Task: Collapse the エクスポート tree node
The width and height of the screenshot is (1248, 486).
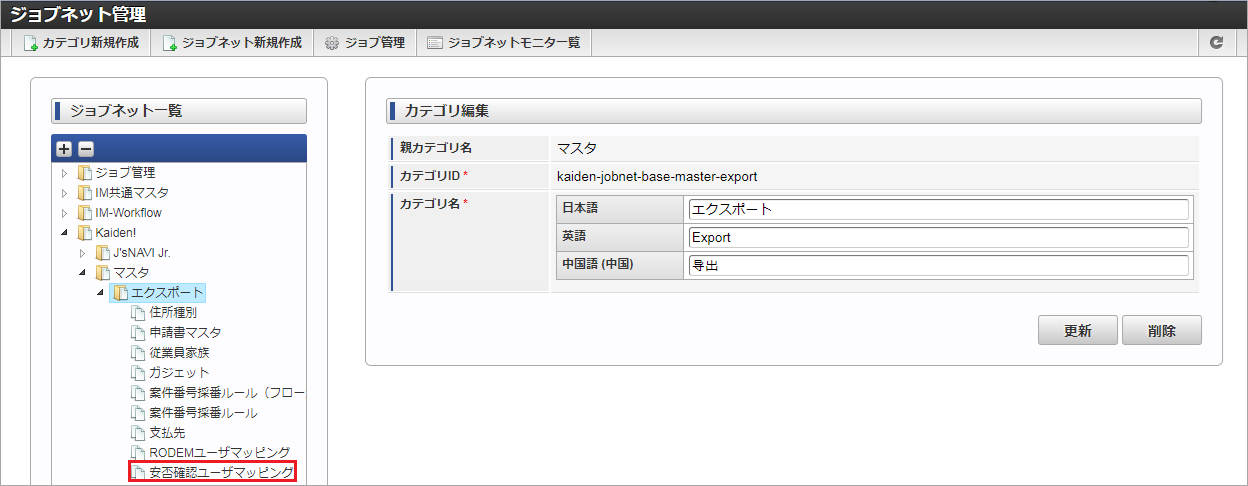Action: pyautogui.click(x=100, y=293)
